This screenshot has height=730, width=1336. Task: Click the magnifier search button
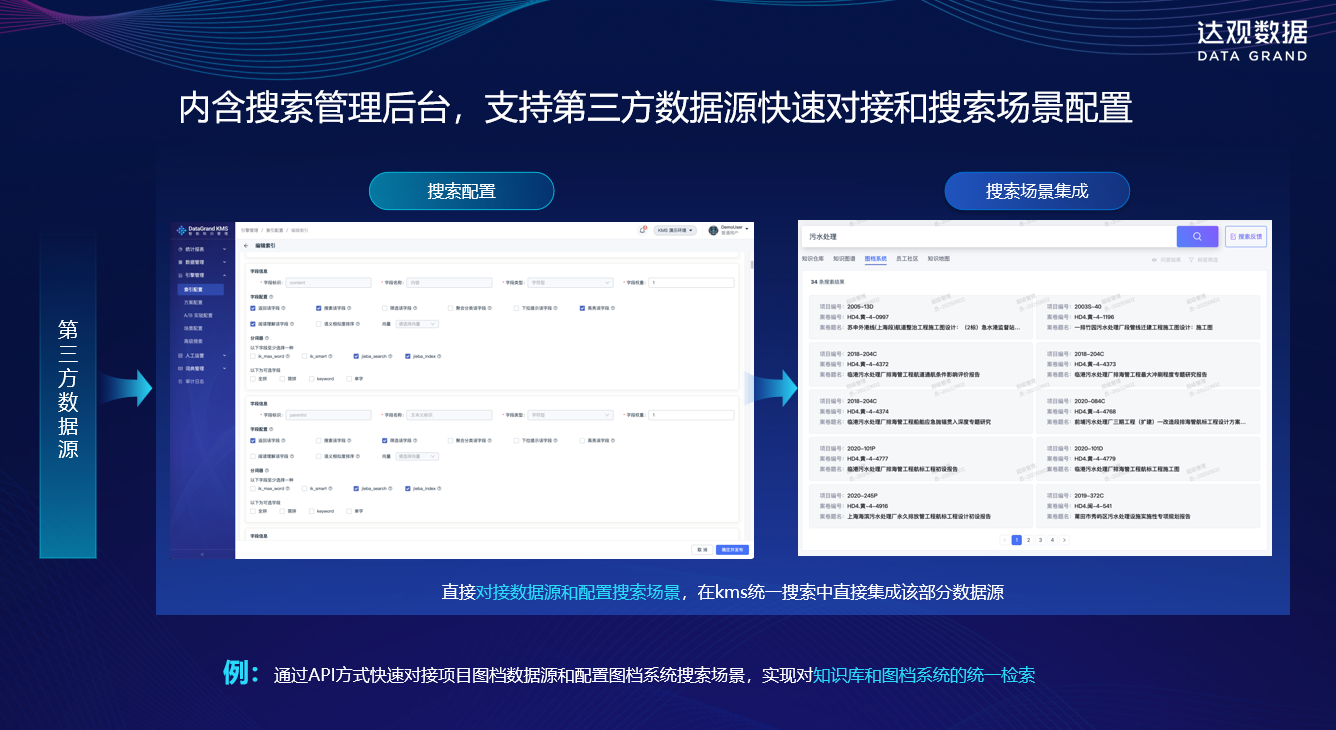pyautogui.click(x=1197, y=236)
